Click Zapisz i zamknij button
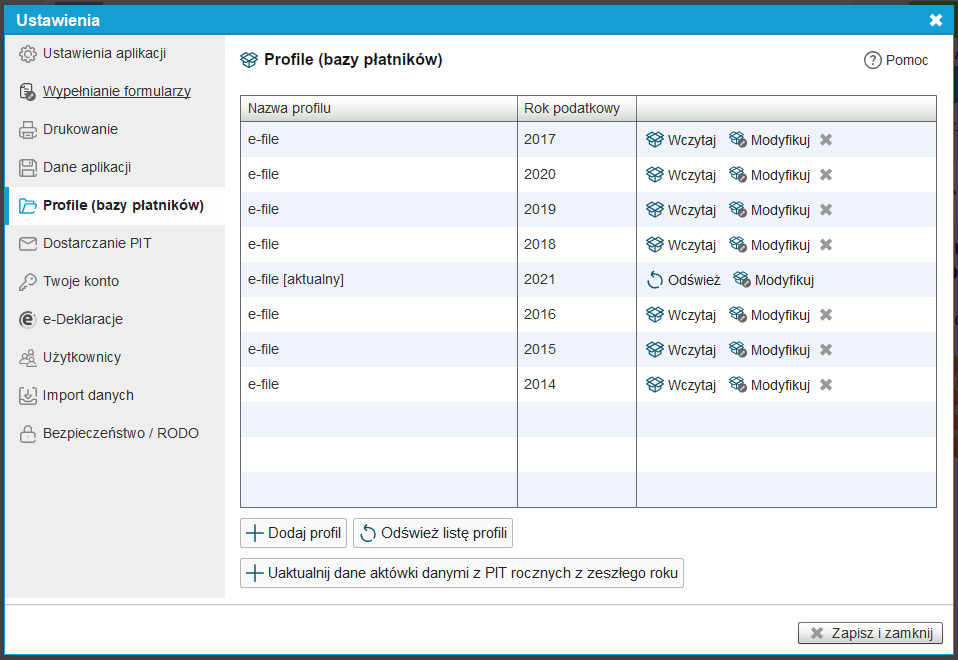 pyautogui.click(x=870, y=633)
